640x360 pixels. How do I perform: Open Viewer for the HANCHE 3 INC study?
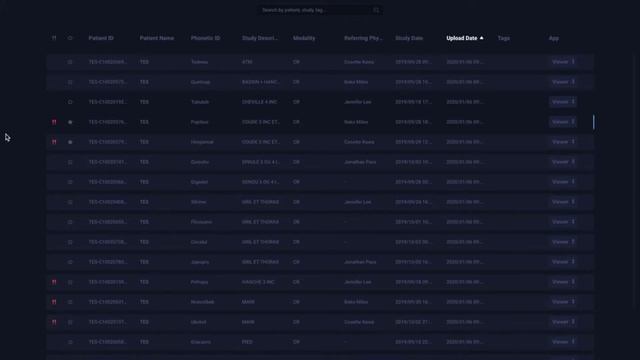click(560, 282)
